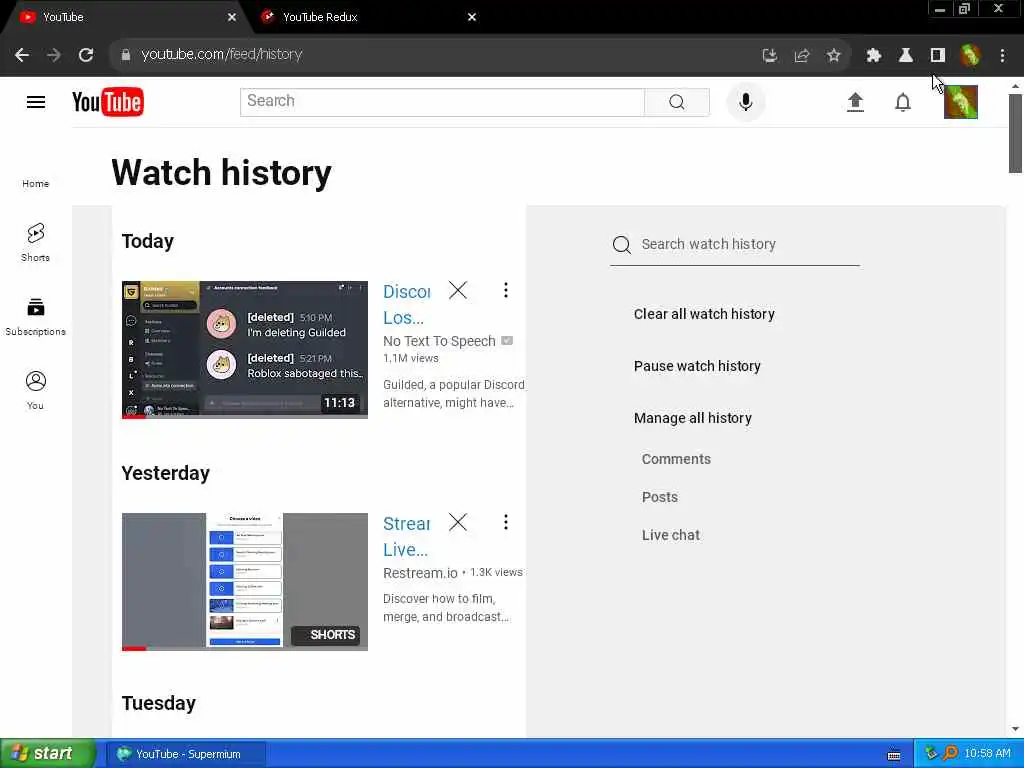This screenshot has height=768, width=1024.
Task: Open Shorts in the sidebar
Action: point(35,242)
